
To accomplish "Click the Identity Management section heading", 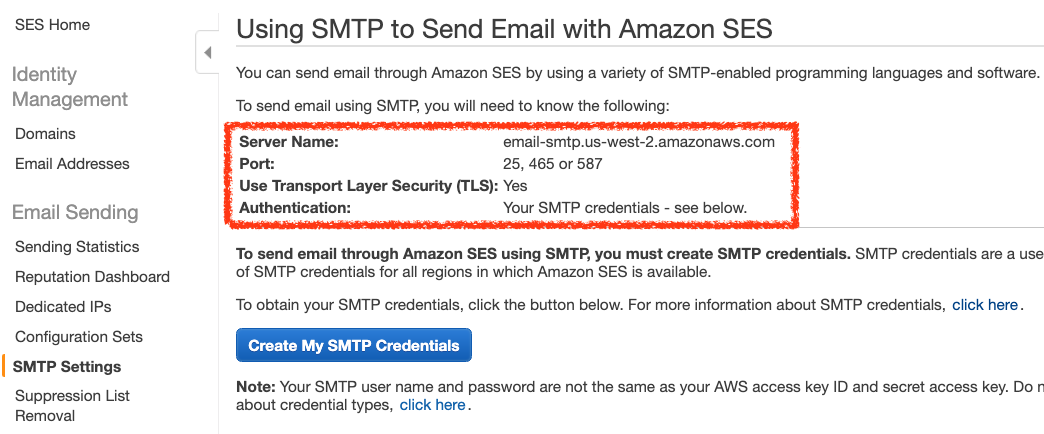I will point(70,87).
